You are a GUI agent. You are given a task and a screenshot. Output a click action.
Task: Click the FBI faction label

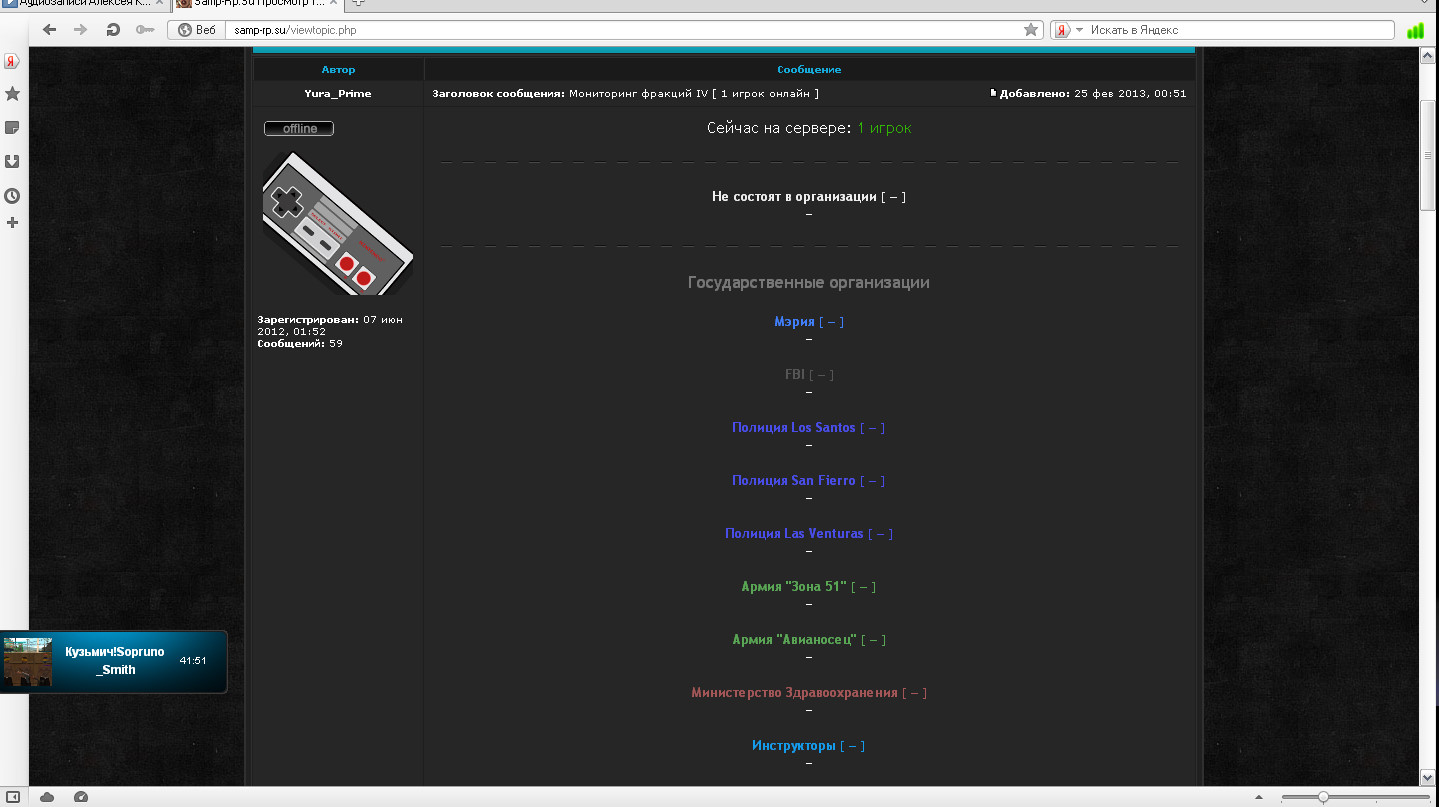pyautogui.click(x=795, y=375)
